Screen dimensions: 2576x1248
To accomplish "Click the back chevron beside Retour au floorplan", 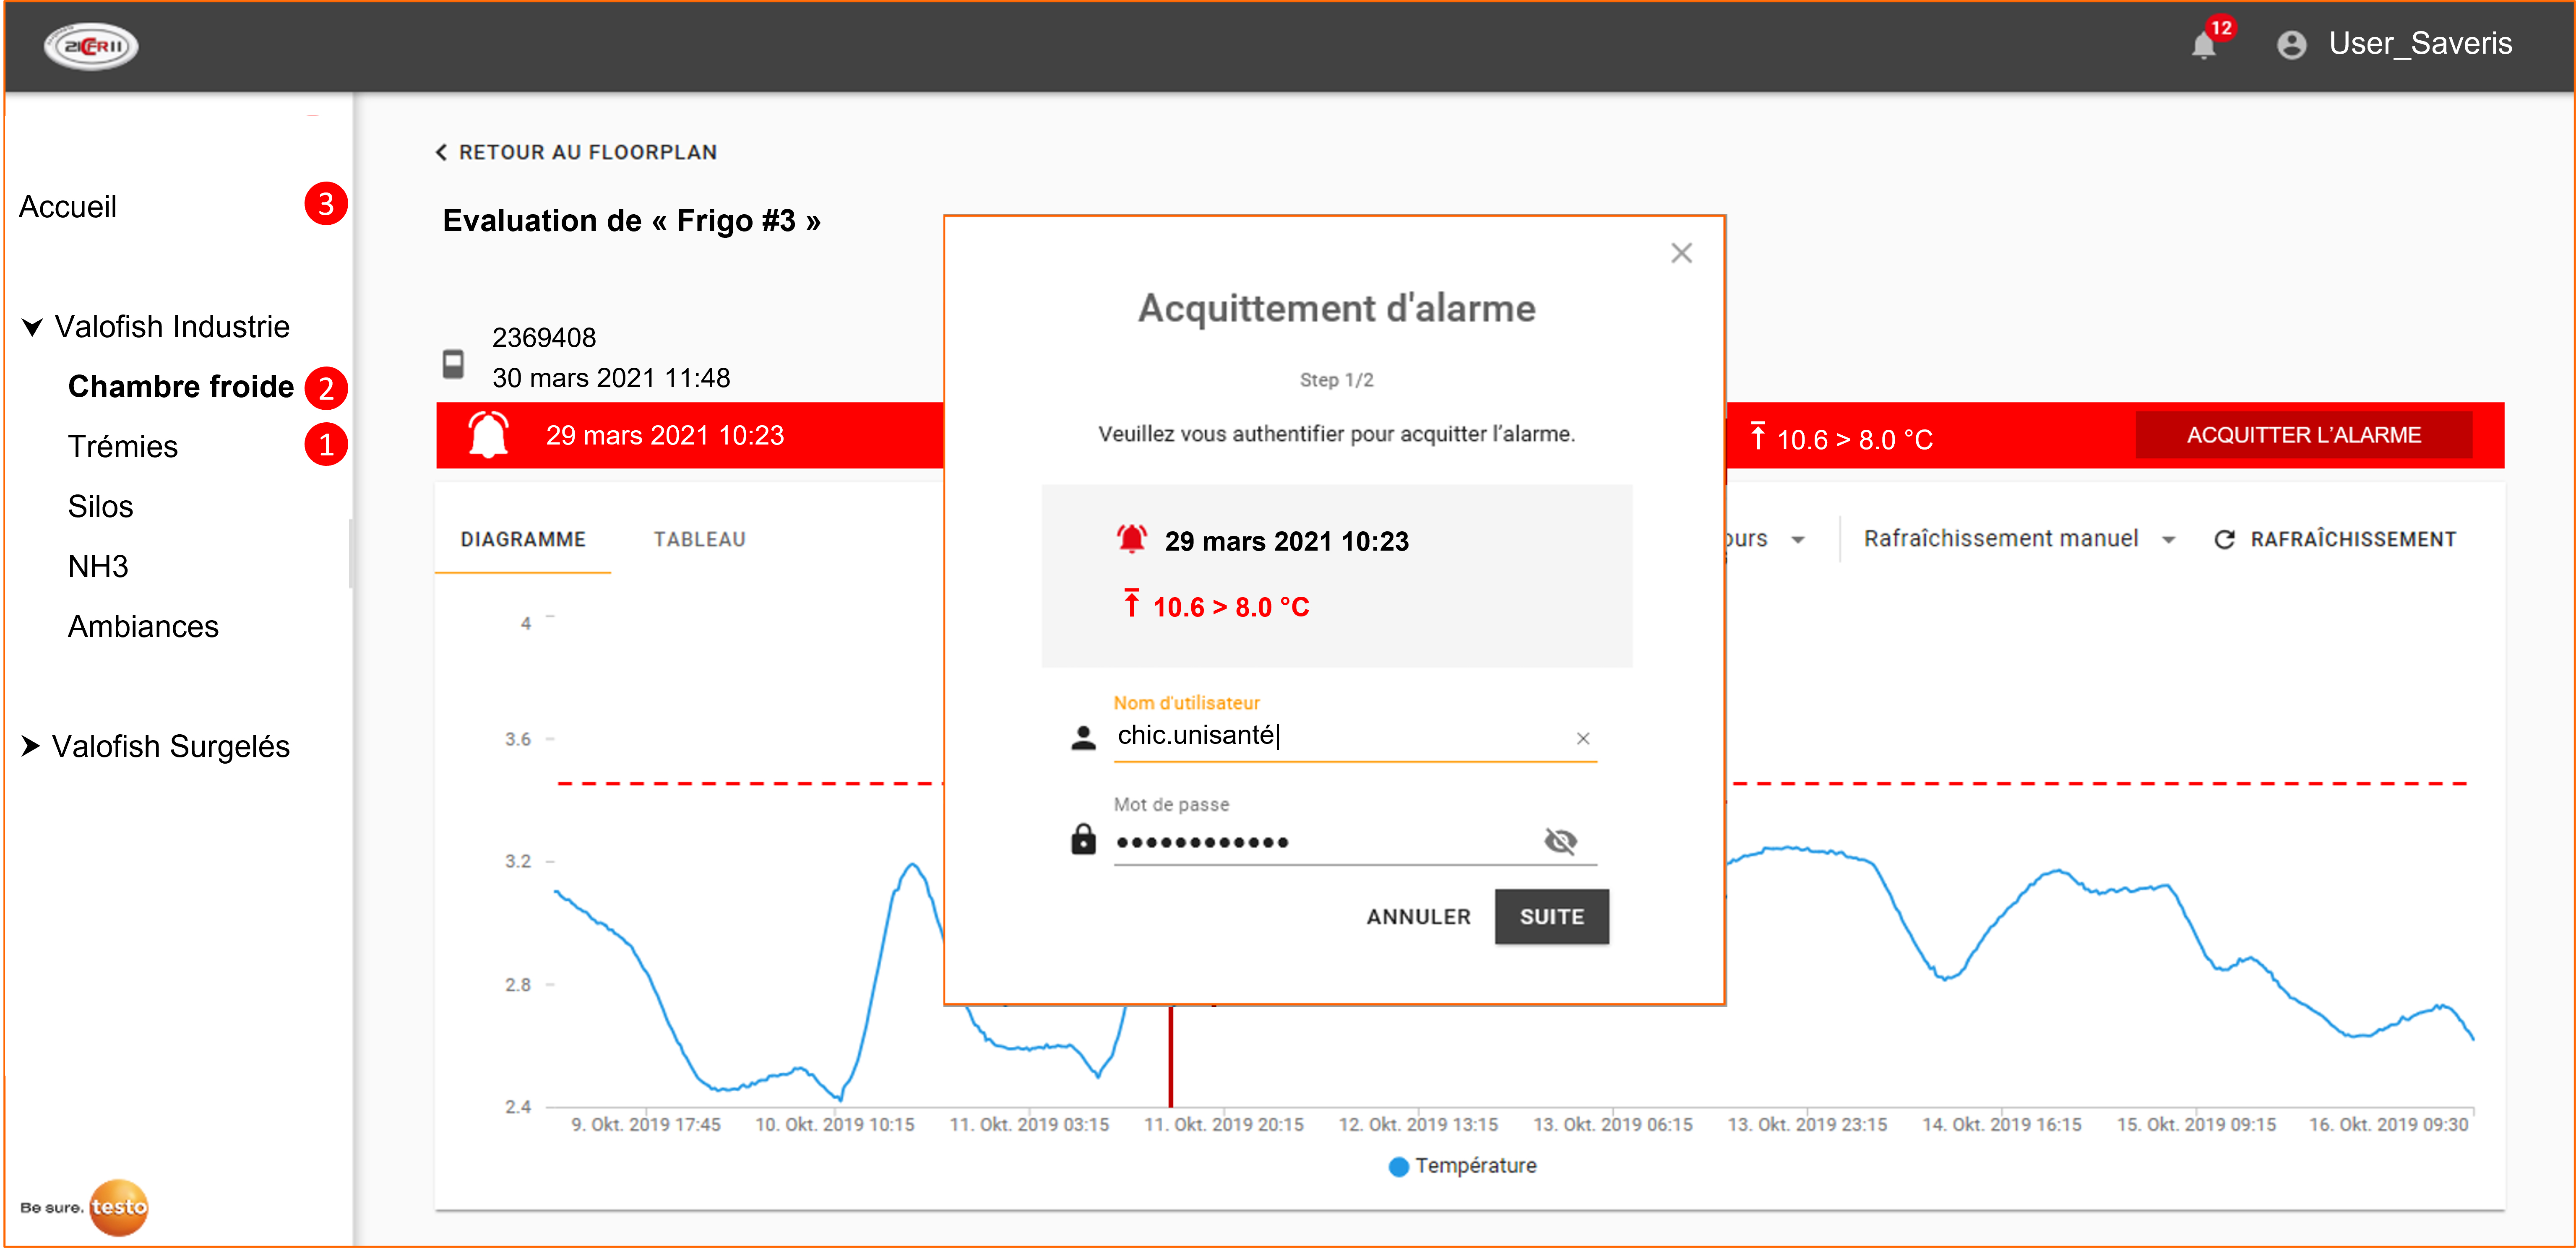I will (441, 152).
